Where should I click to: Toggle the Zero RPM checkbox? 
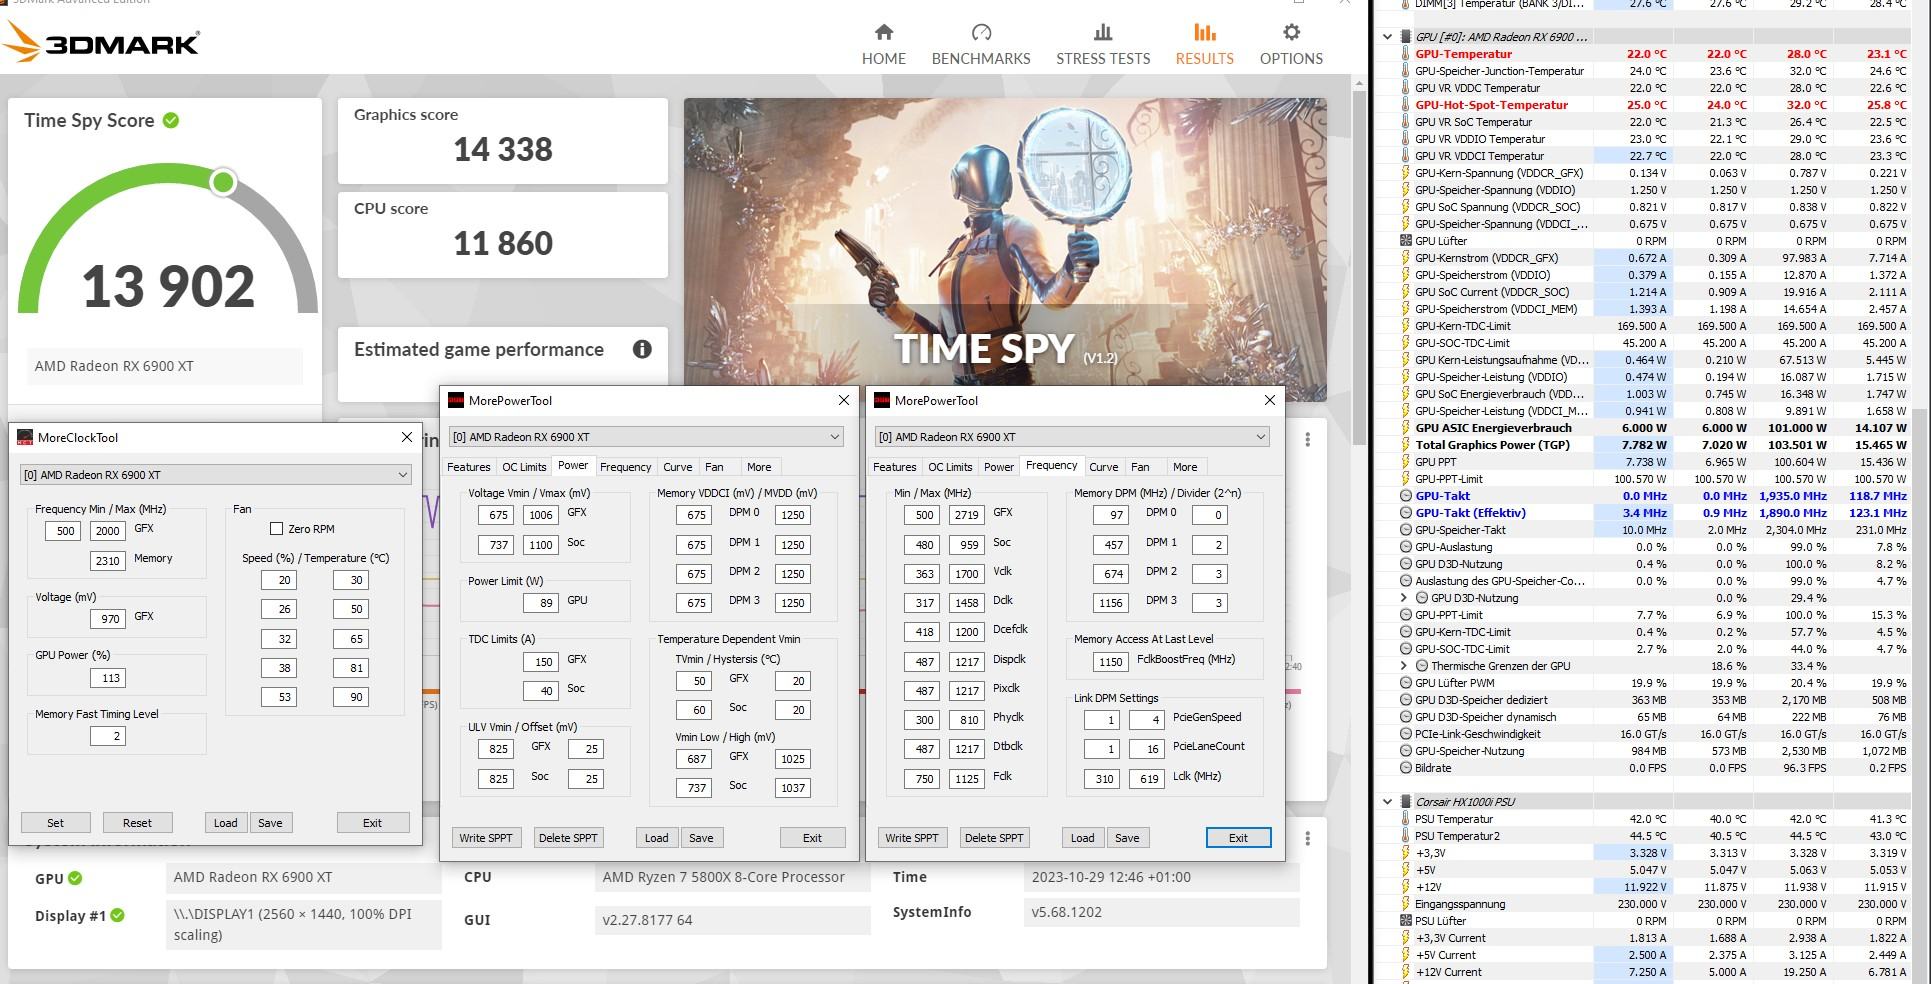coord(277,528)
